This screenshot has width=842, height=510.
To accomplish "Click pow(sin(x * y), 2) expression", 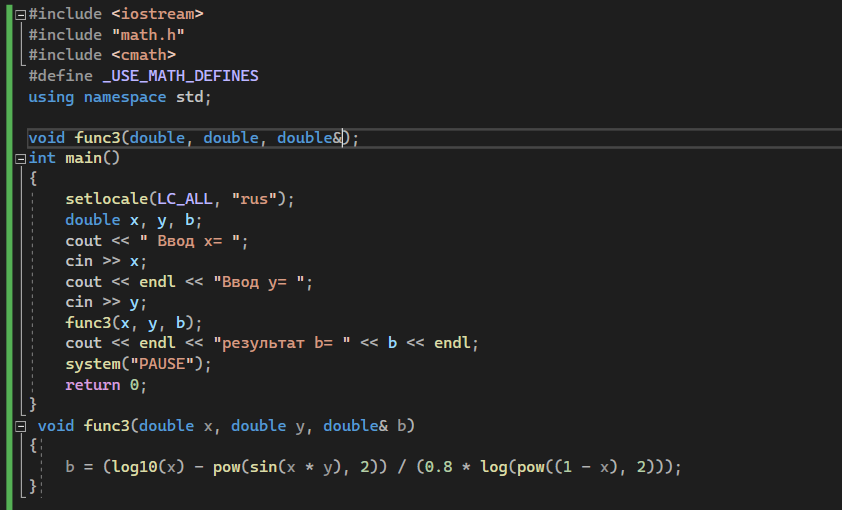I will coord(295,467).
